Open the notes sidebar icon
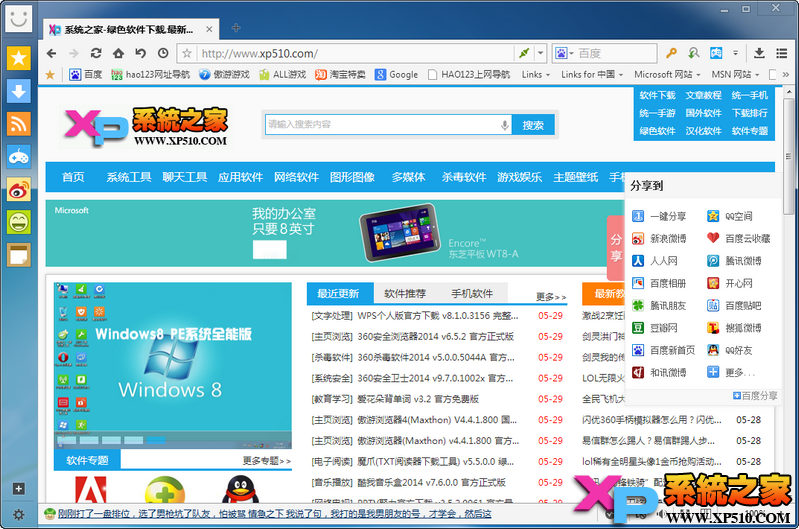Viewport: 799px width, 529px height. (19, 255)
